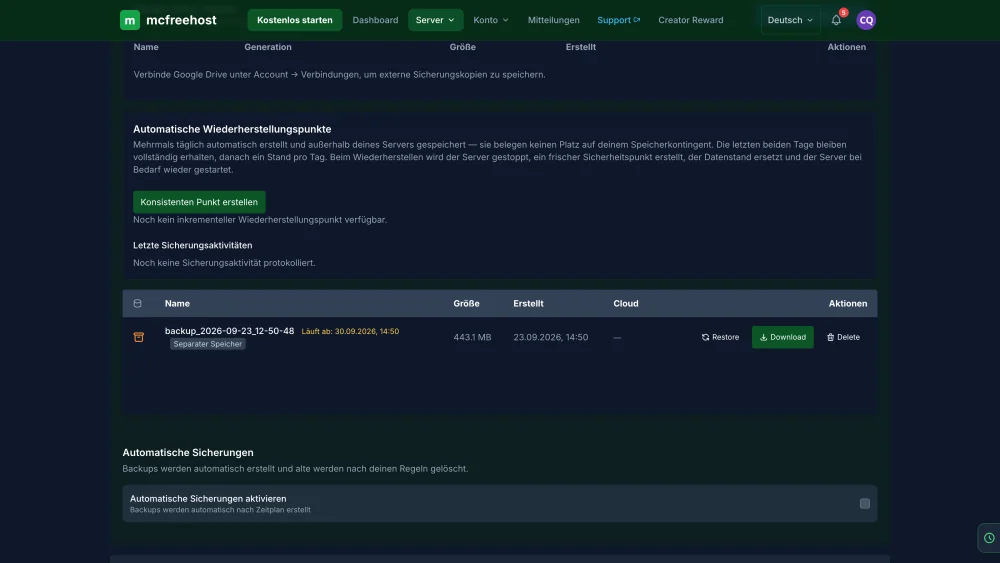Expand the Konto dropdown menu
1000x563 pixels.
490,20
